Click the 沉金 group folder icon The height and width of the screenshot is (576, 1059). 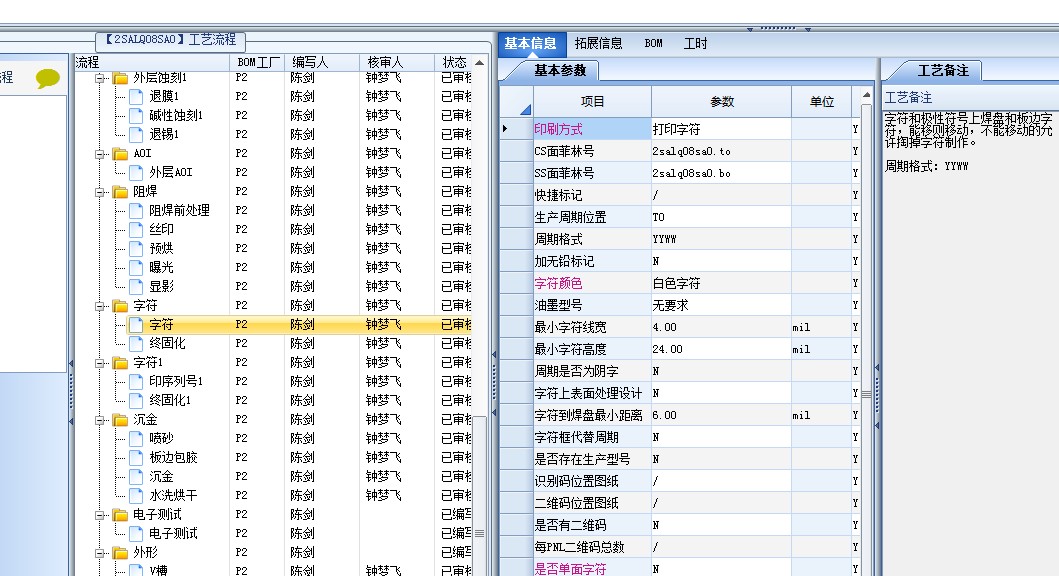pos(120,420)
